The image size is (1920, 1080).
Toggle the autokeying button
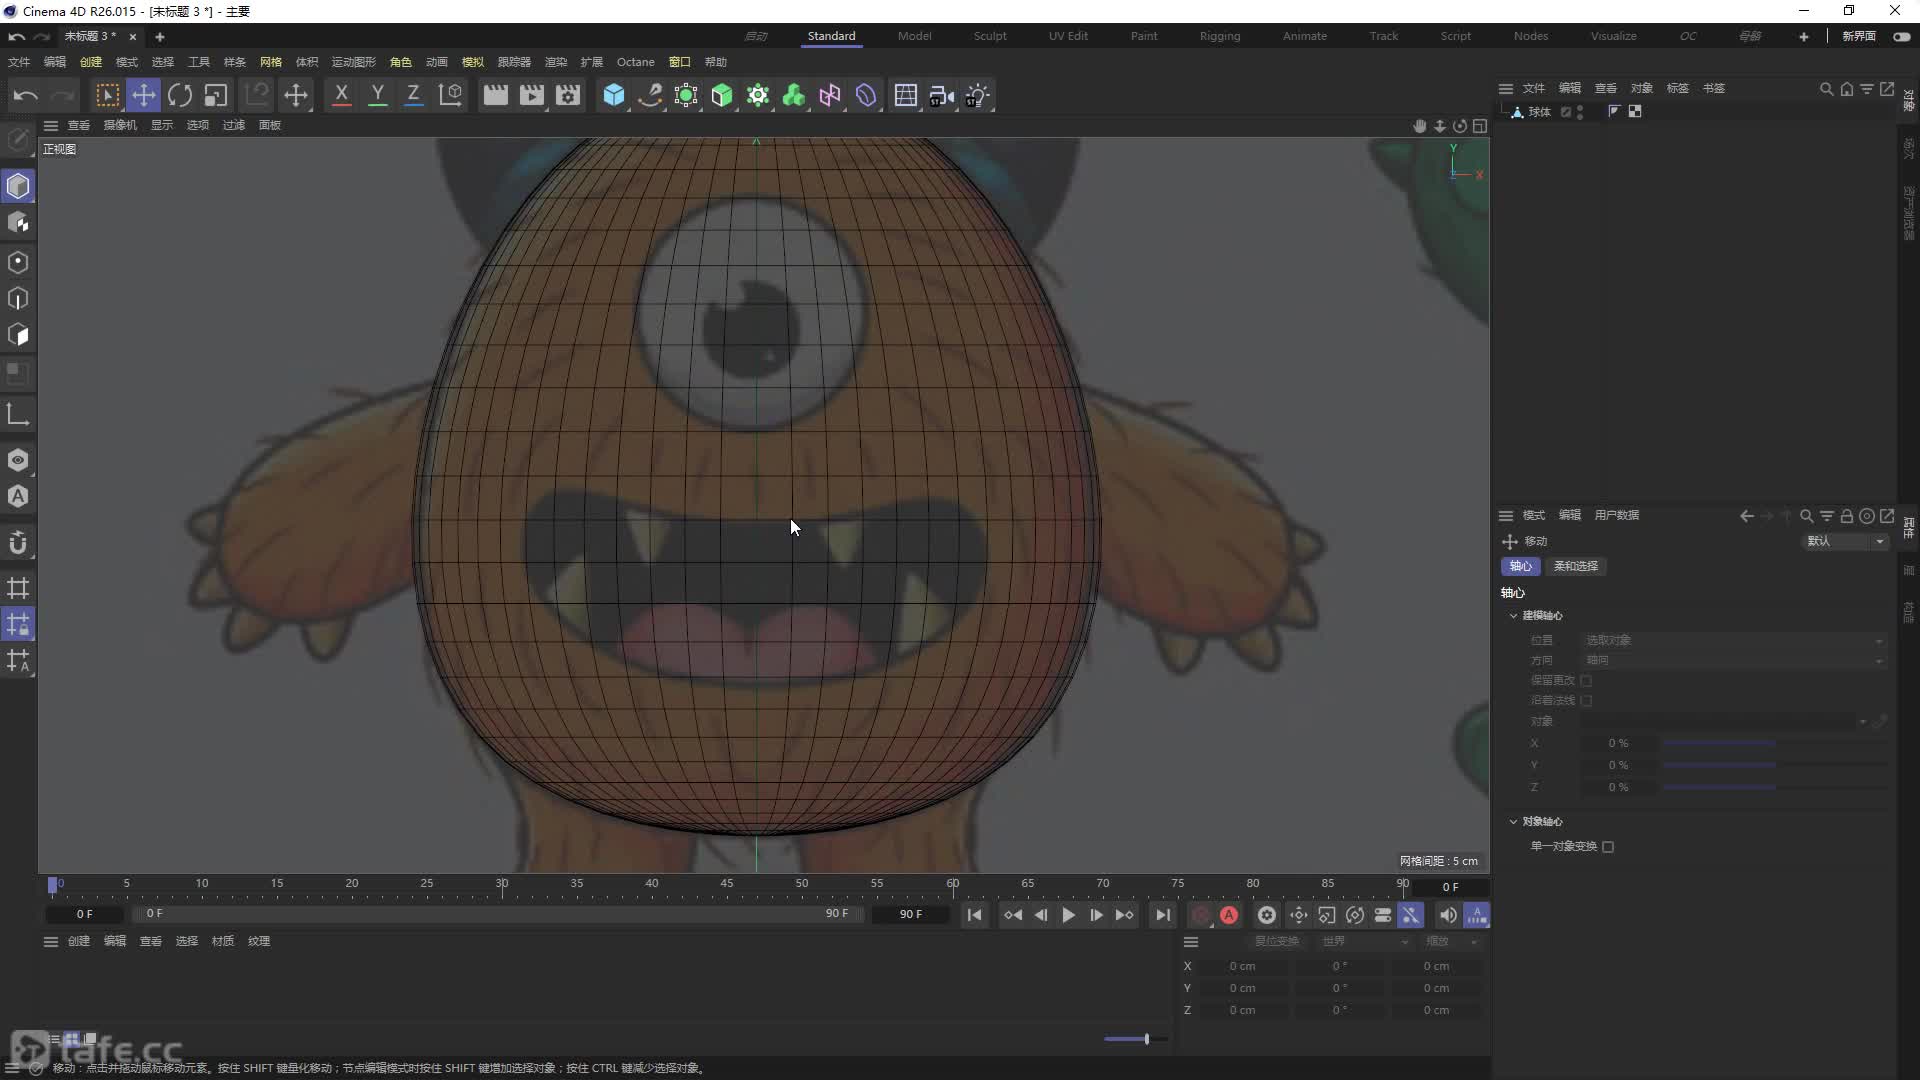click(x=1229, y=915)
